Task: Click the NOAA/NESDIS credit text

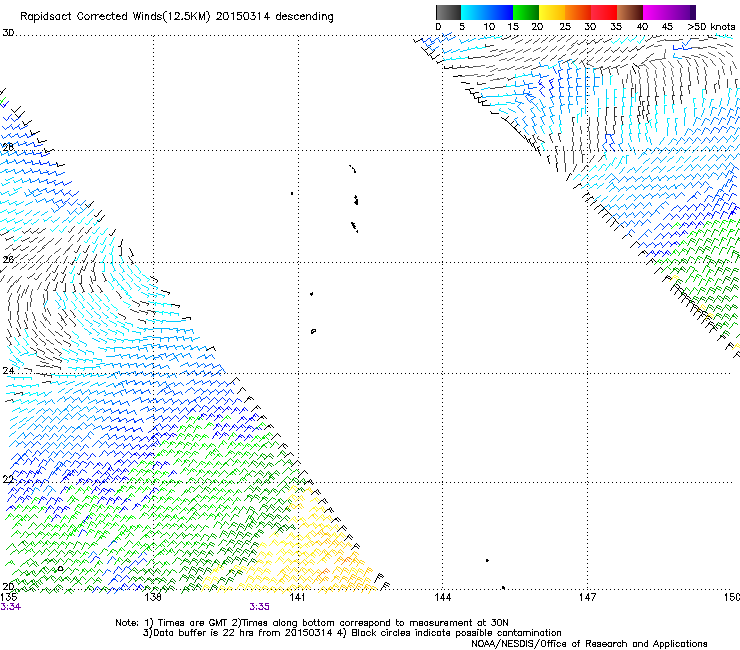Action: point(589,644)
